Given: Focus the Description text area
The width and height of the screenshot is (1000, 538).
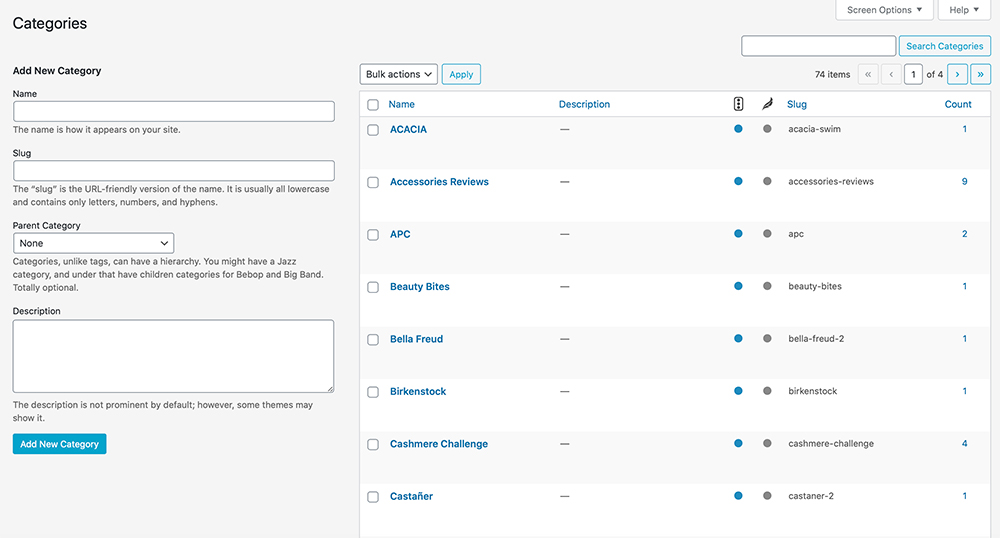Looking at the screenshot, I should coord(173,356).
